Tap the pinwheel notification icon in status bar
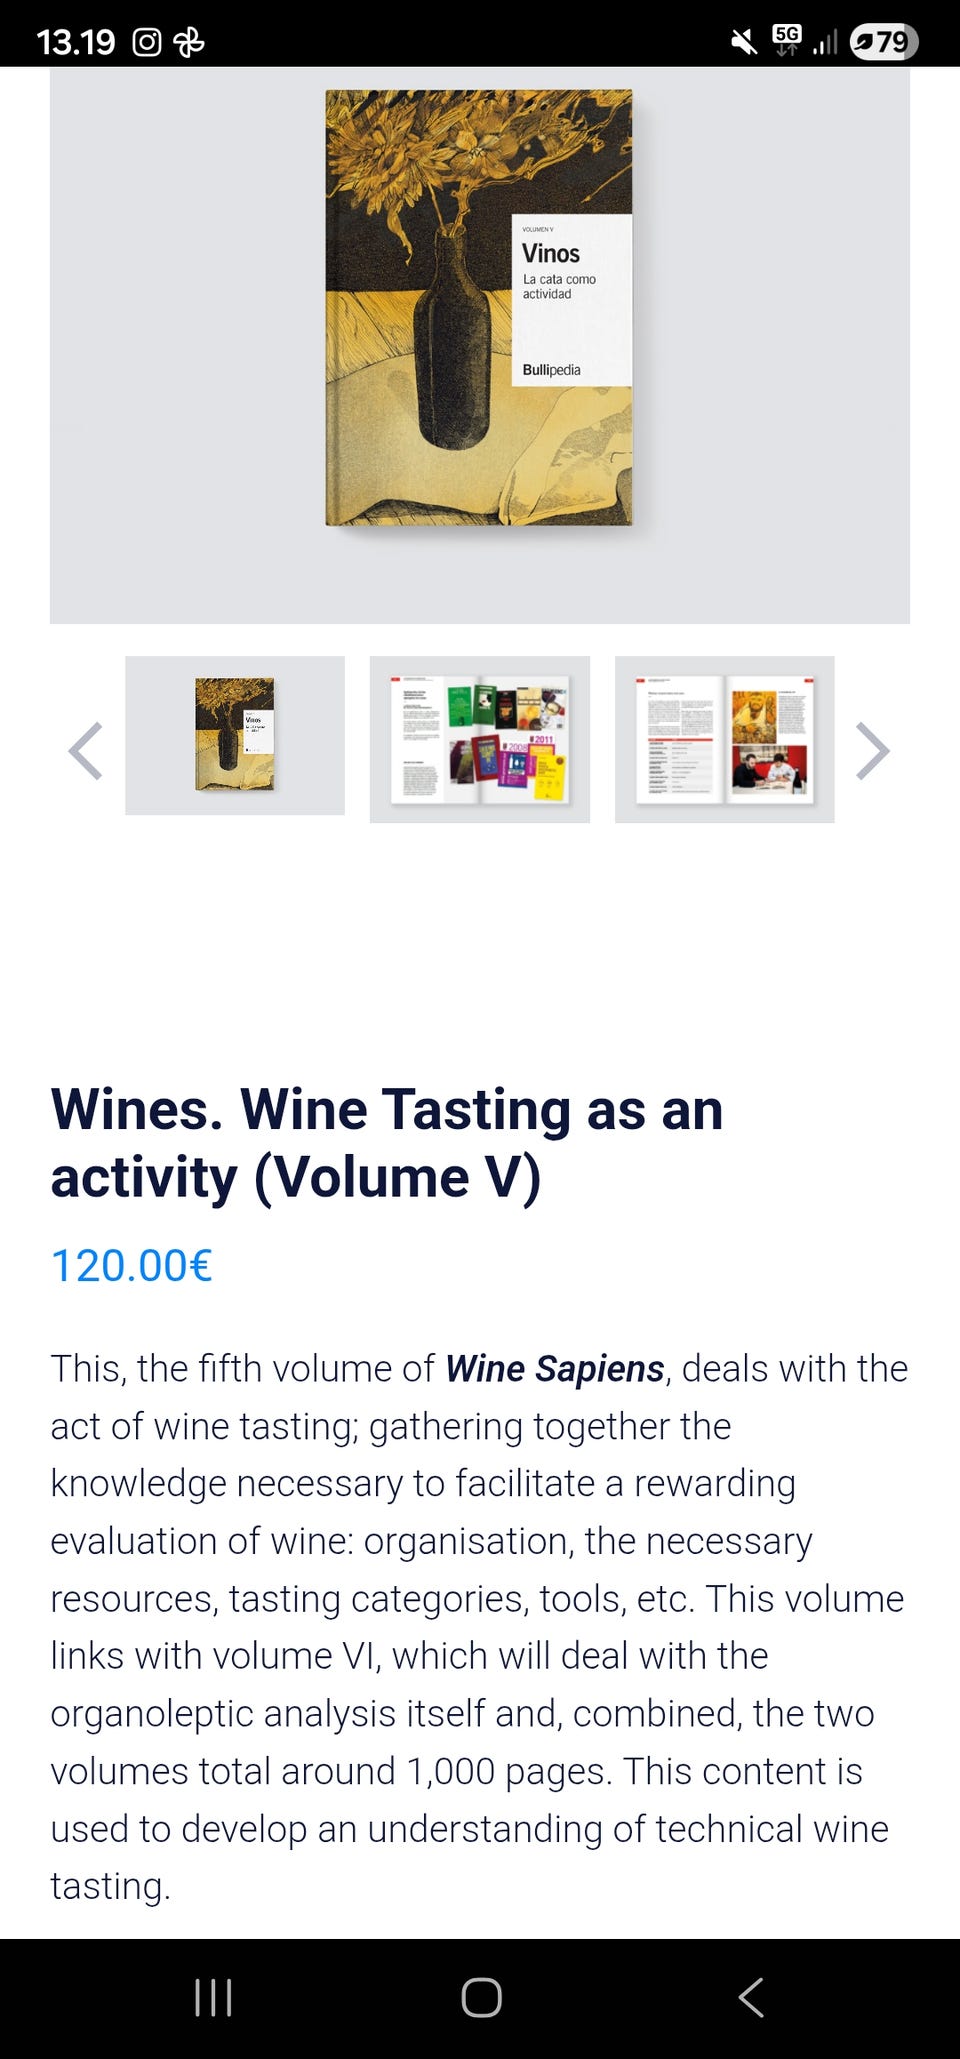This screenshot has width=960, height=2059. pos(189,42)
